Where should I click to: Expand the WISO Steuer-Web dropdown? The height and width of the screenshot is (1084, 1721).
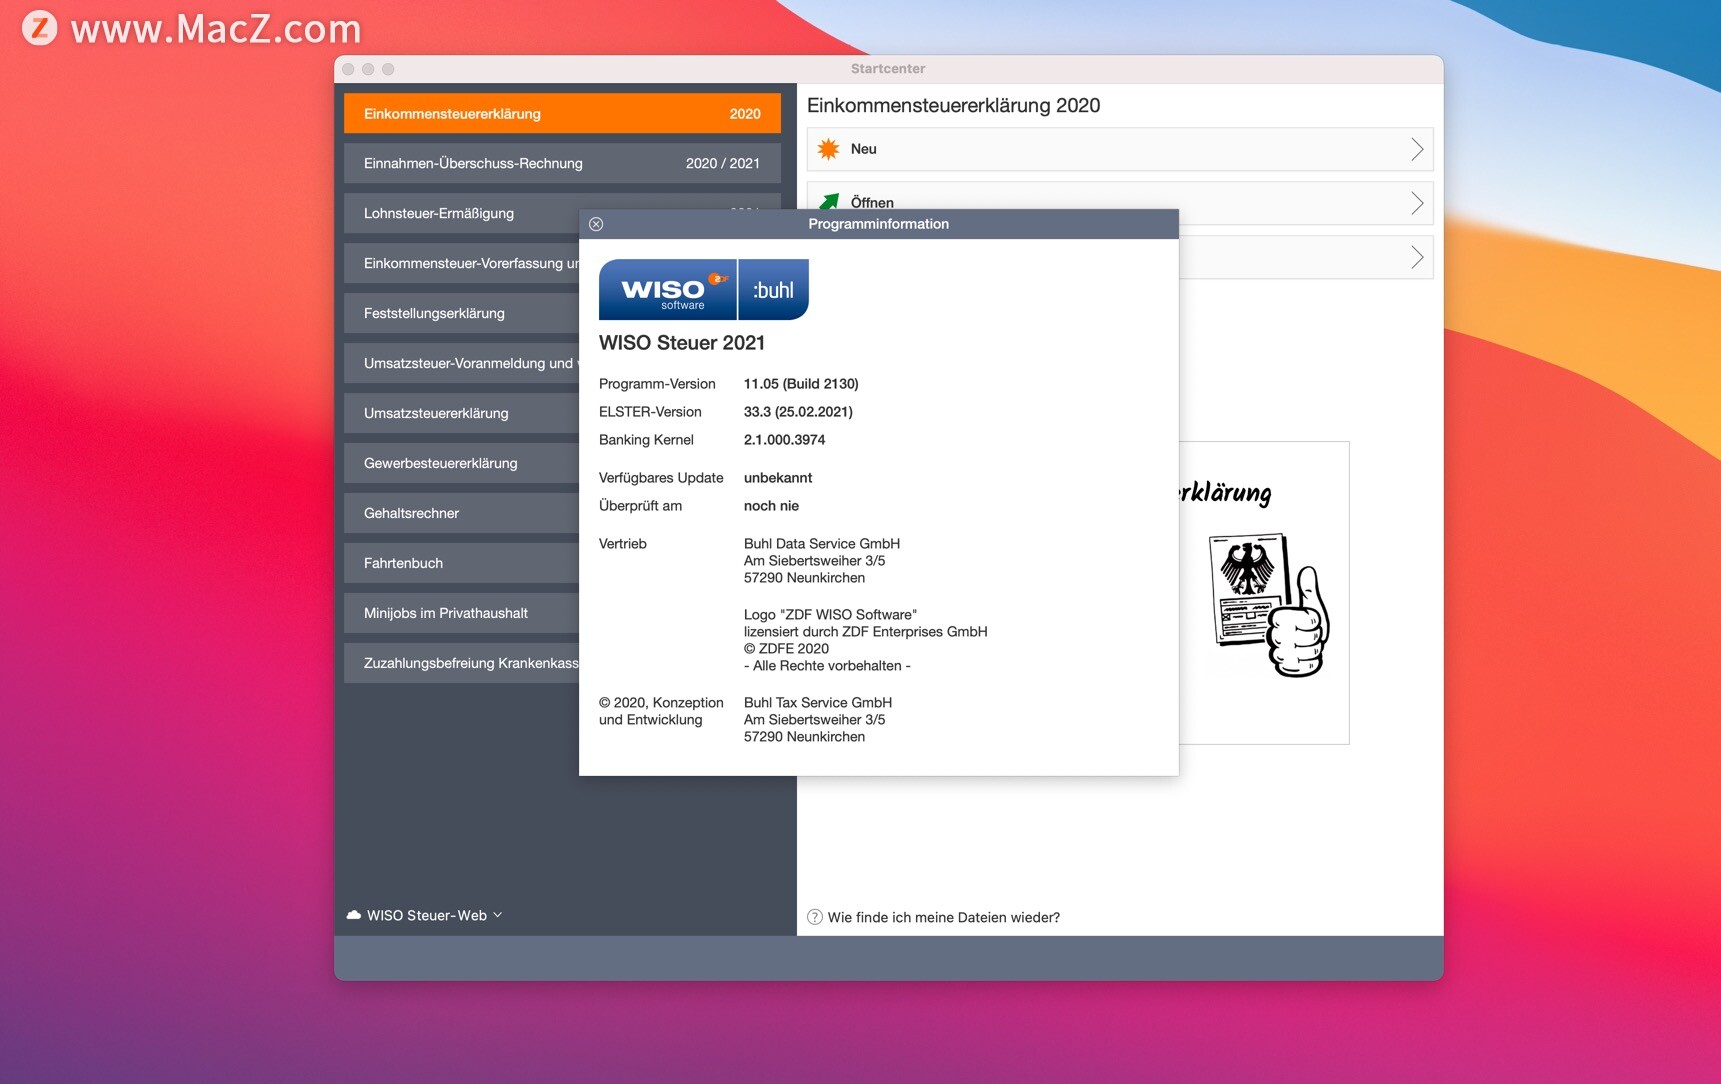[x=425, y=915]
